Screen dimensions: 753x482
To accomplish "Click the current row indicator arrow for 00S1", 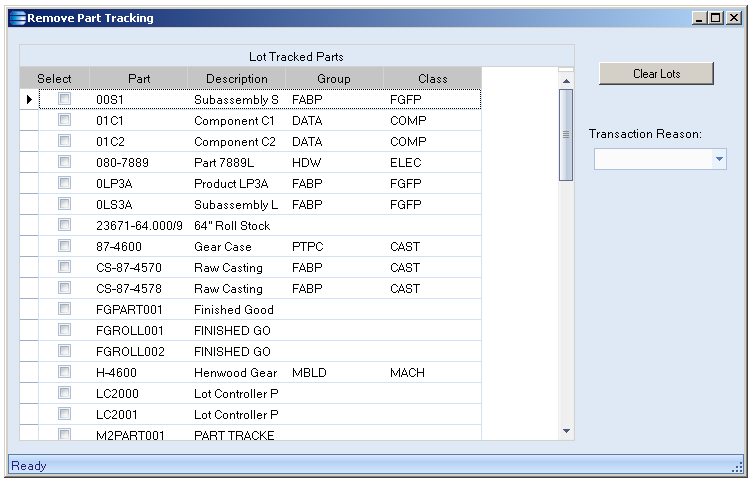I will [x=29, y=99].
